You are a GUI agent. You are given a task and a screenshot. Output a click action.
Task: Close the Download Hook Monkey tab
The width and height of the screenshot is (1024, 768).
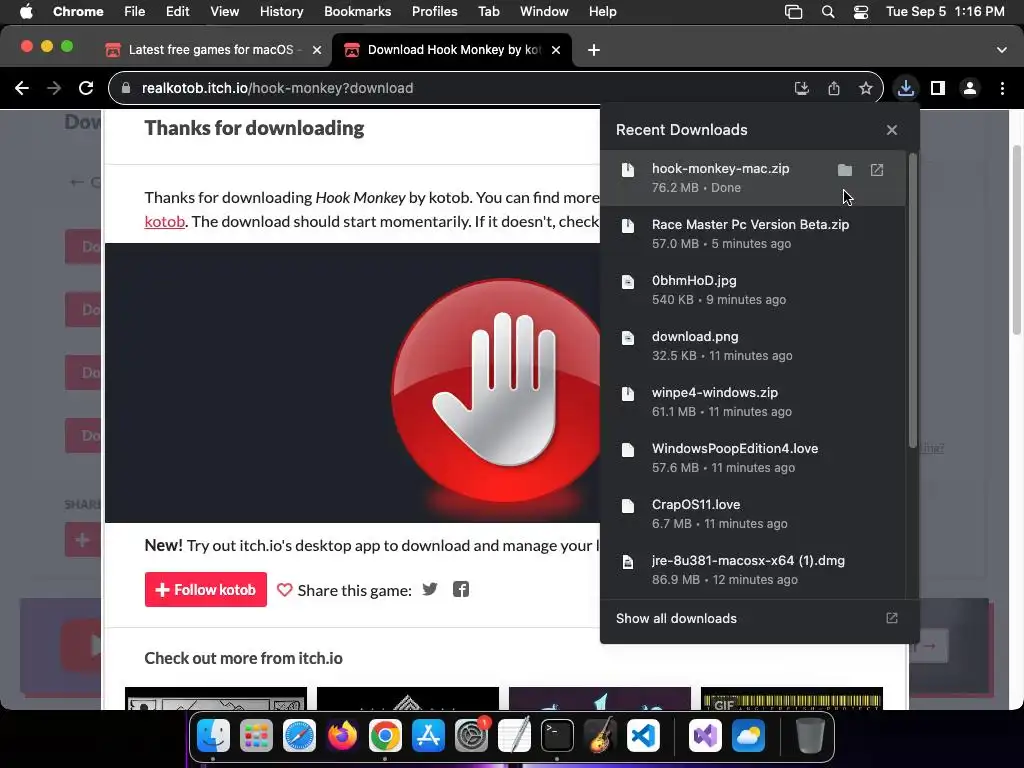(x=556, y=50)
